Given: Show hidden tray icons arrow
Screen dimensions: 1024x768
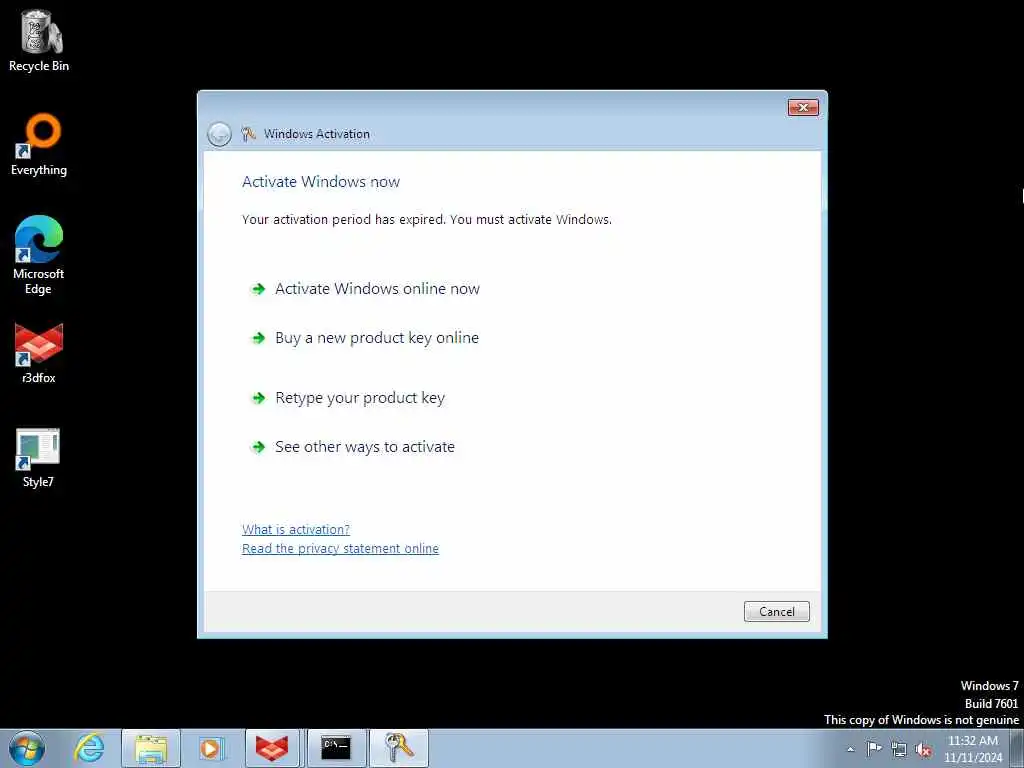Looking at the screenshot, I should coord(850,750).
